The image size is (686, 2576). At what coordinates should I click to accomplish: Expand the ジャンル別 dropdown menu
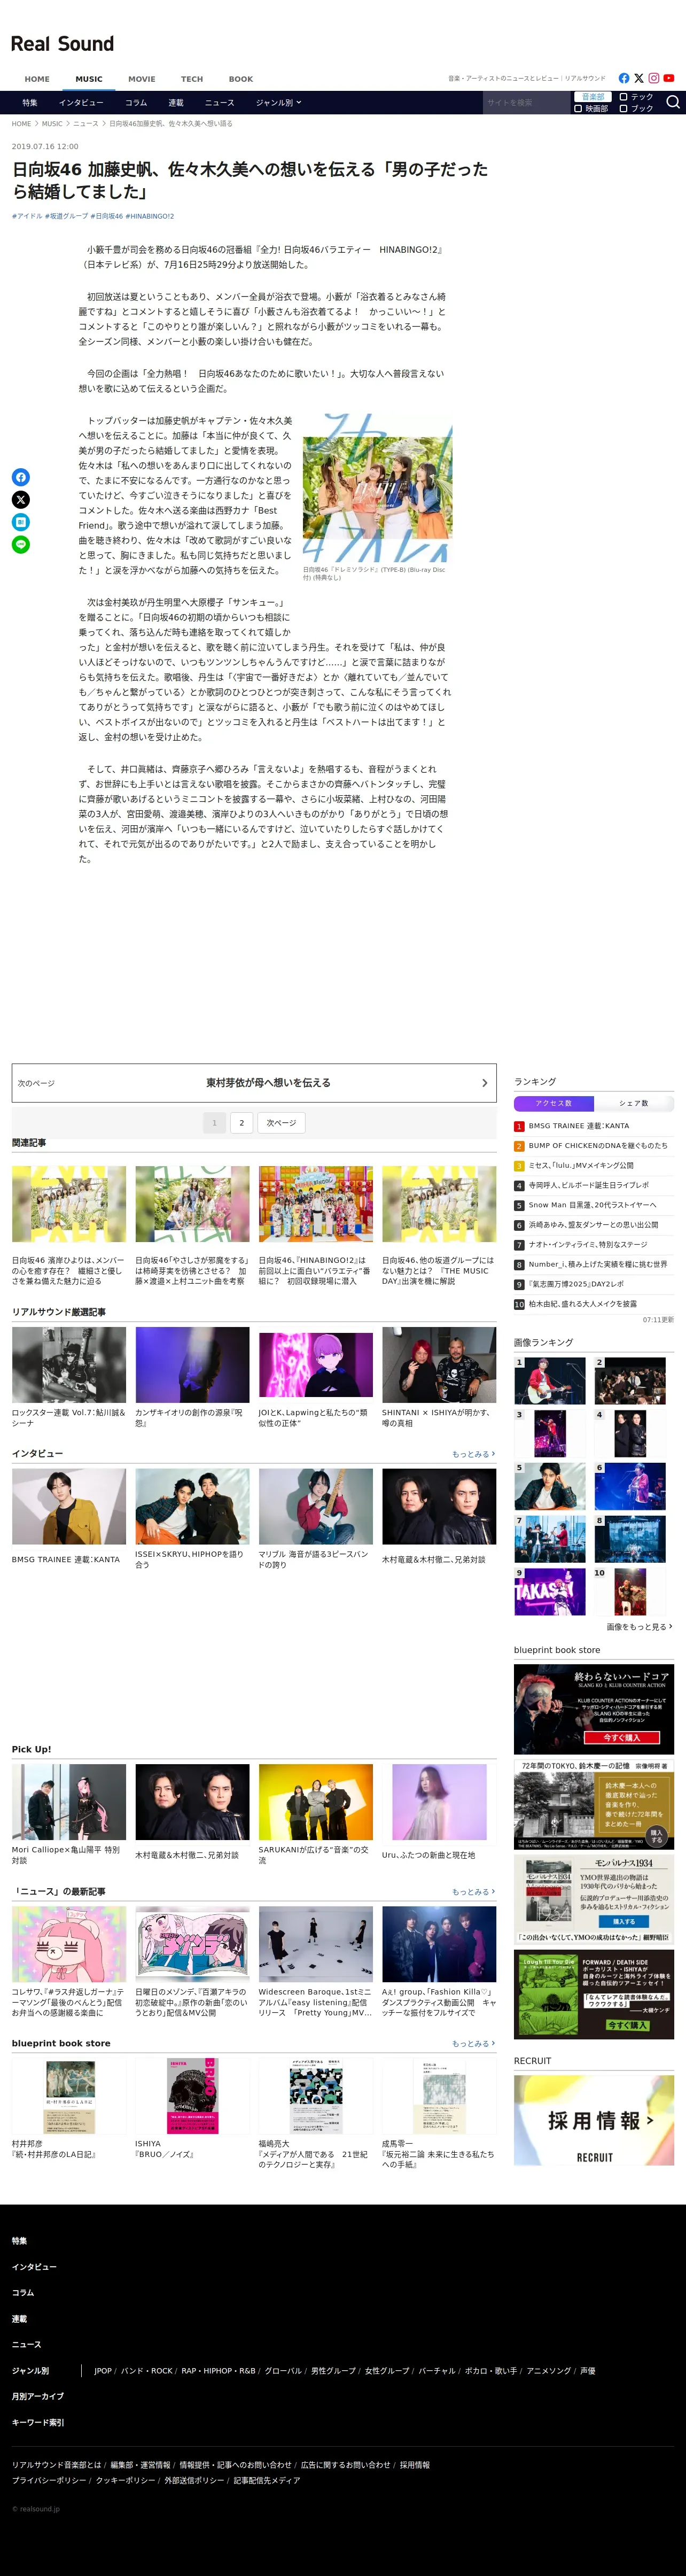click(x=278, y=103)
